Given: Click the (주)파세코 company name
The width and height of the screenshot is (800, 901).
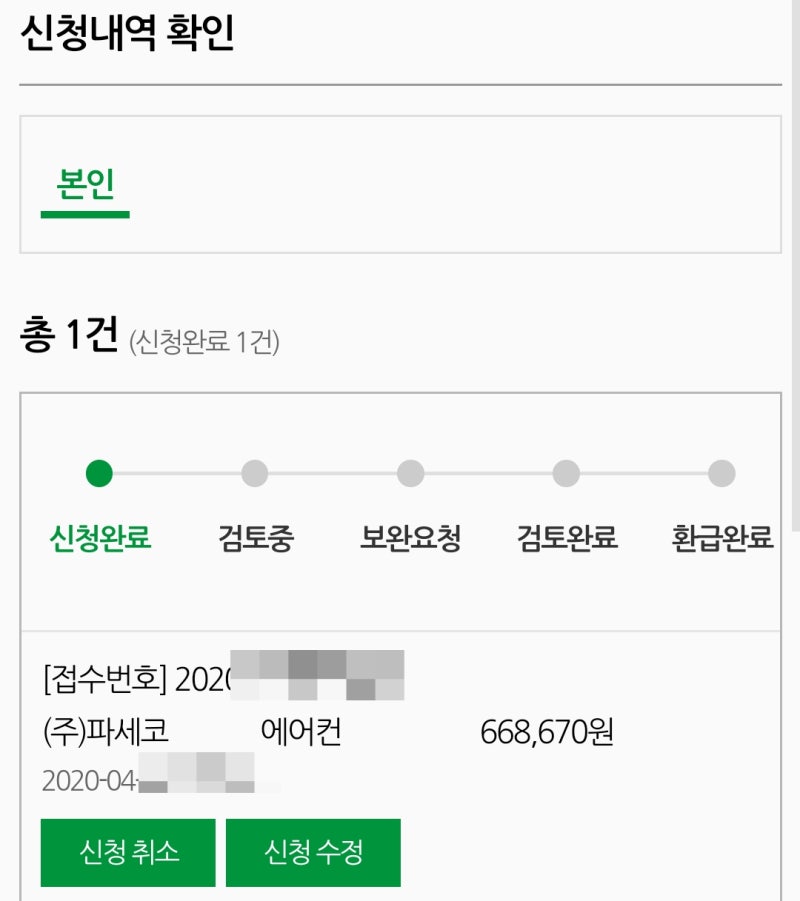Looking at the screenshot, I should point(106,731).
